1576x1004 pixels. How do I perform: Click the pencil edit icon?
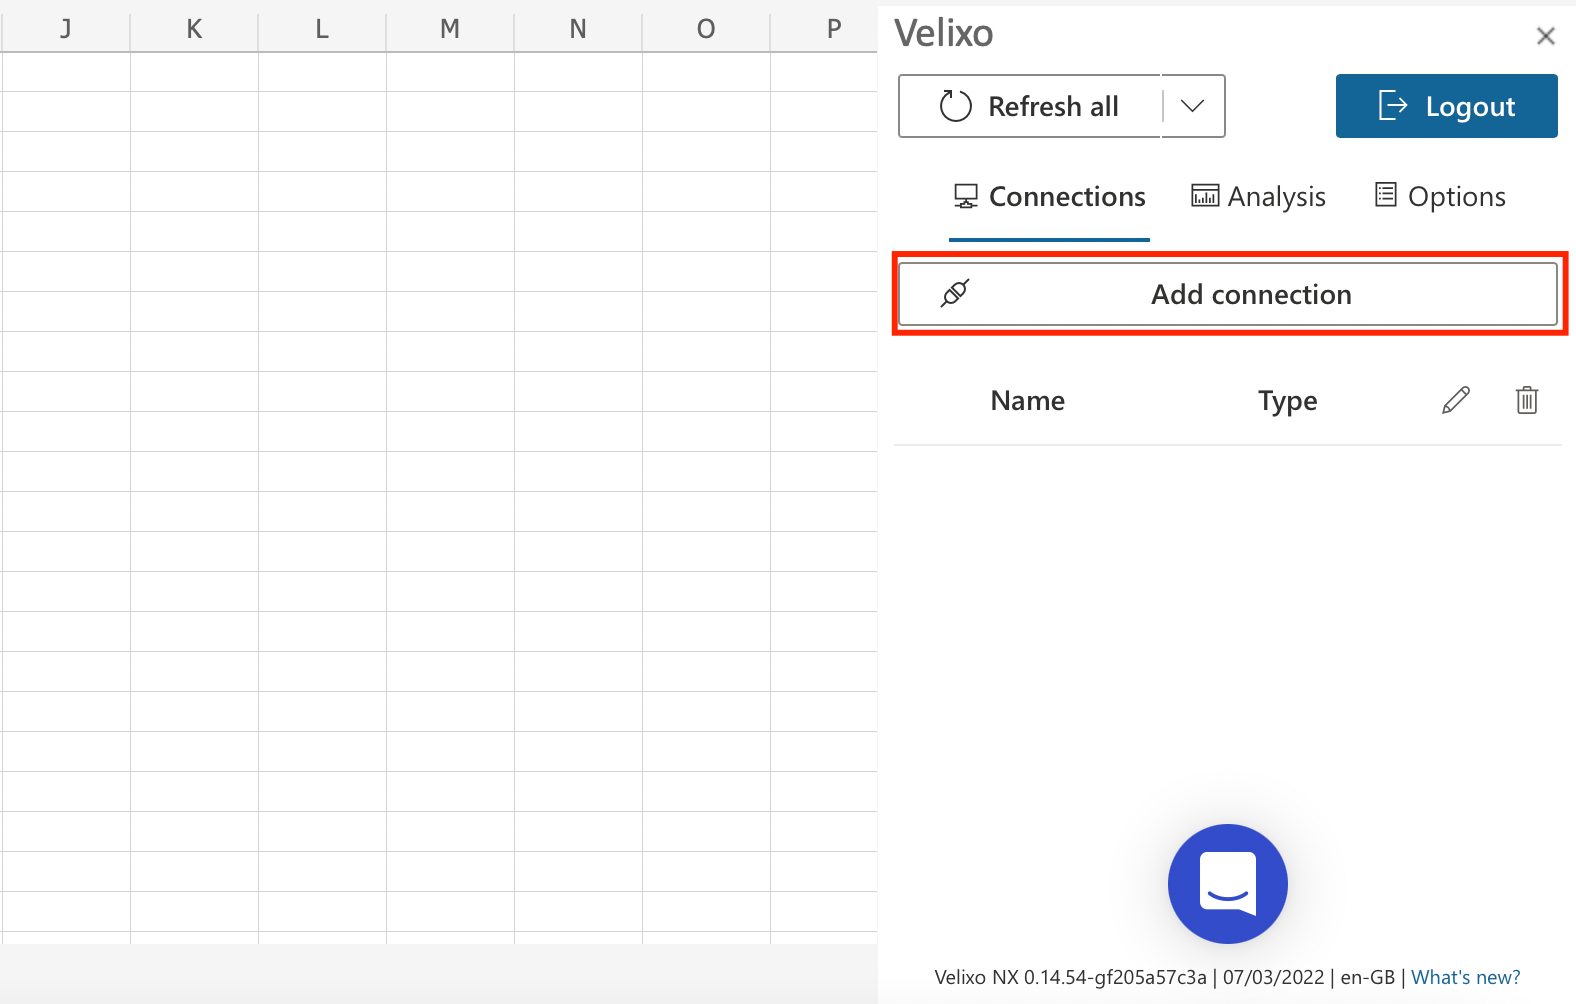click(x=1456, y=400)
